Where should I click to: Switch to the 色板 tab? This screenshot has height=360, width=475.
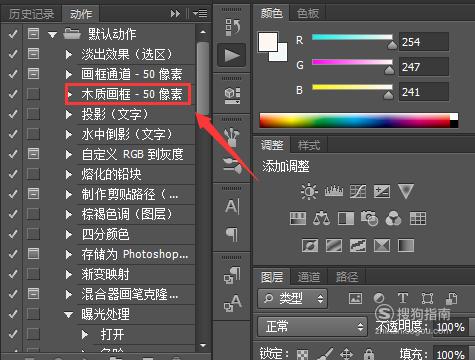307,13
